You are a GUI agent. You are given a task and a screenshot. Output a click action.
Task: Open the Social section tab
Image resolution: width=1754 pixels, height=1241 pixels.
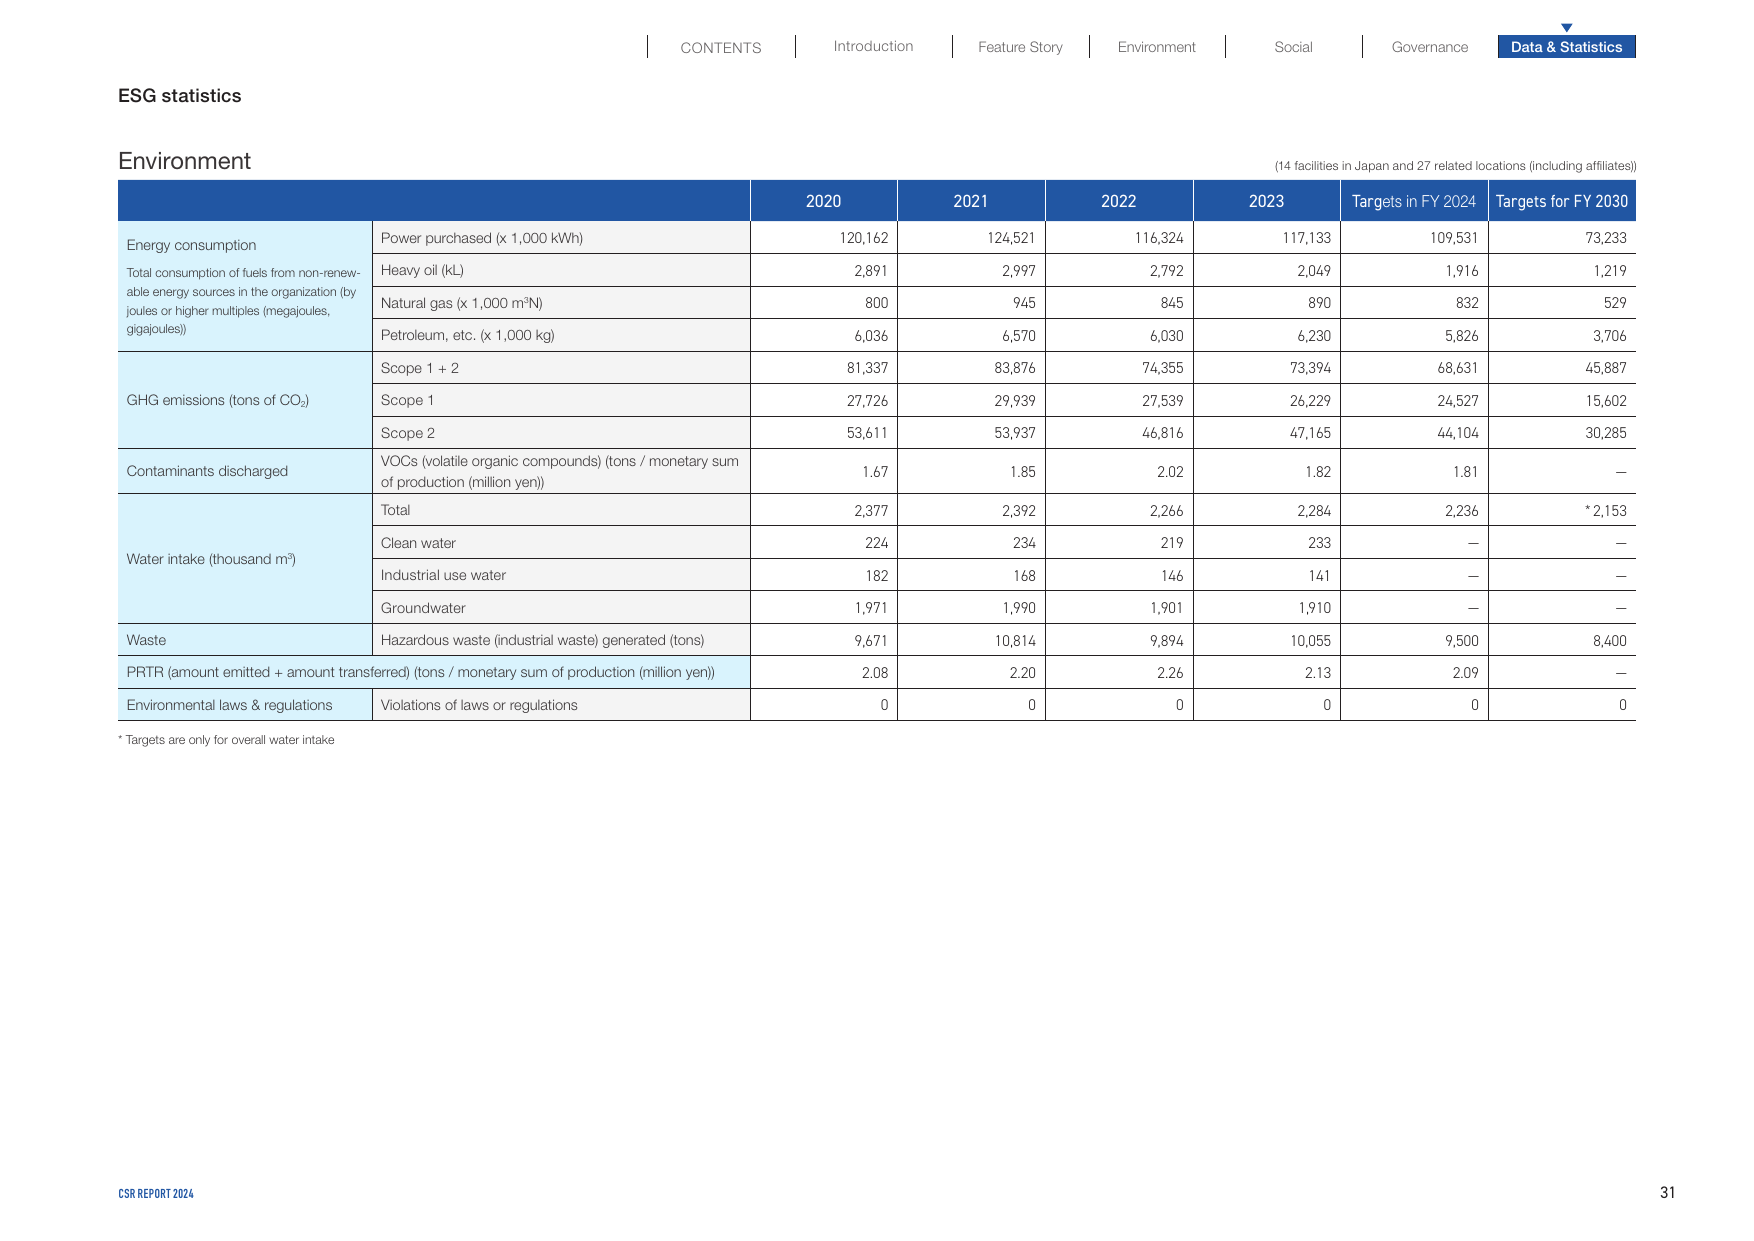[x=1293, y=47]
